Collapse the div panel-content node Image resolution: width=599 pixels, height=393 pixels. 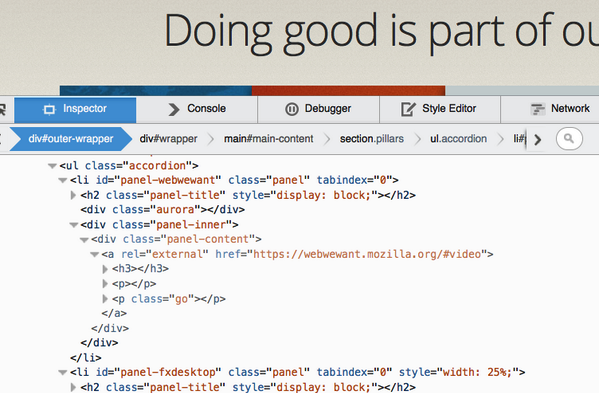coord(84,240)
